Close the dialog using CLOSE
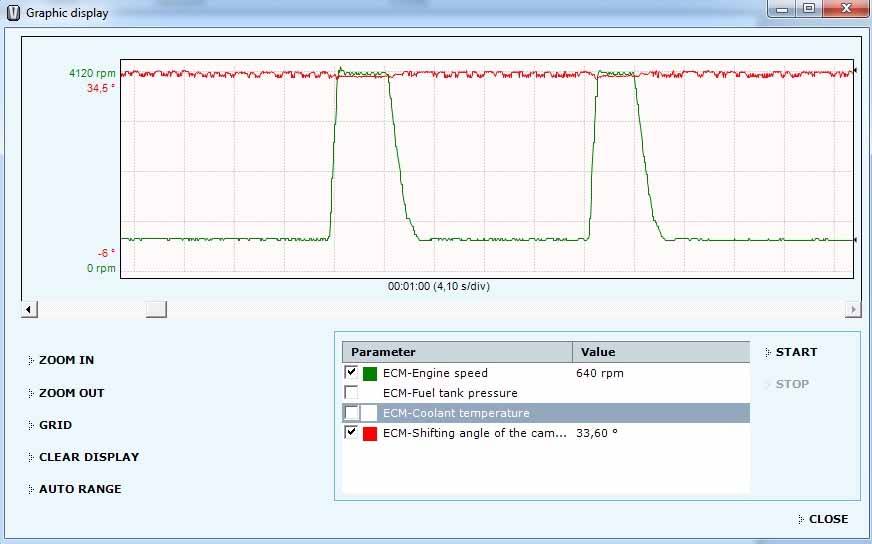Image resolution: width=872 pixels, height=544 pixels. pos(828,519)
